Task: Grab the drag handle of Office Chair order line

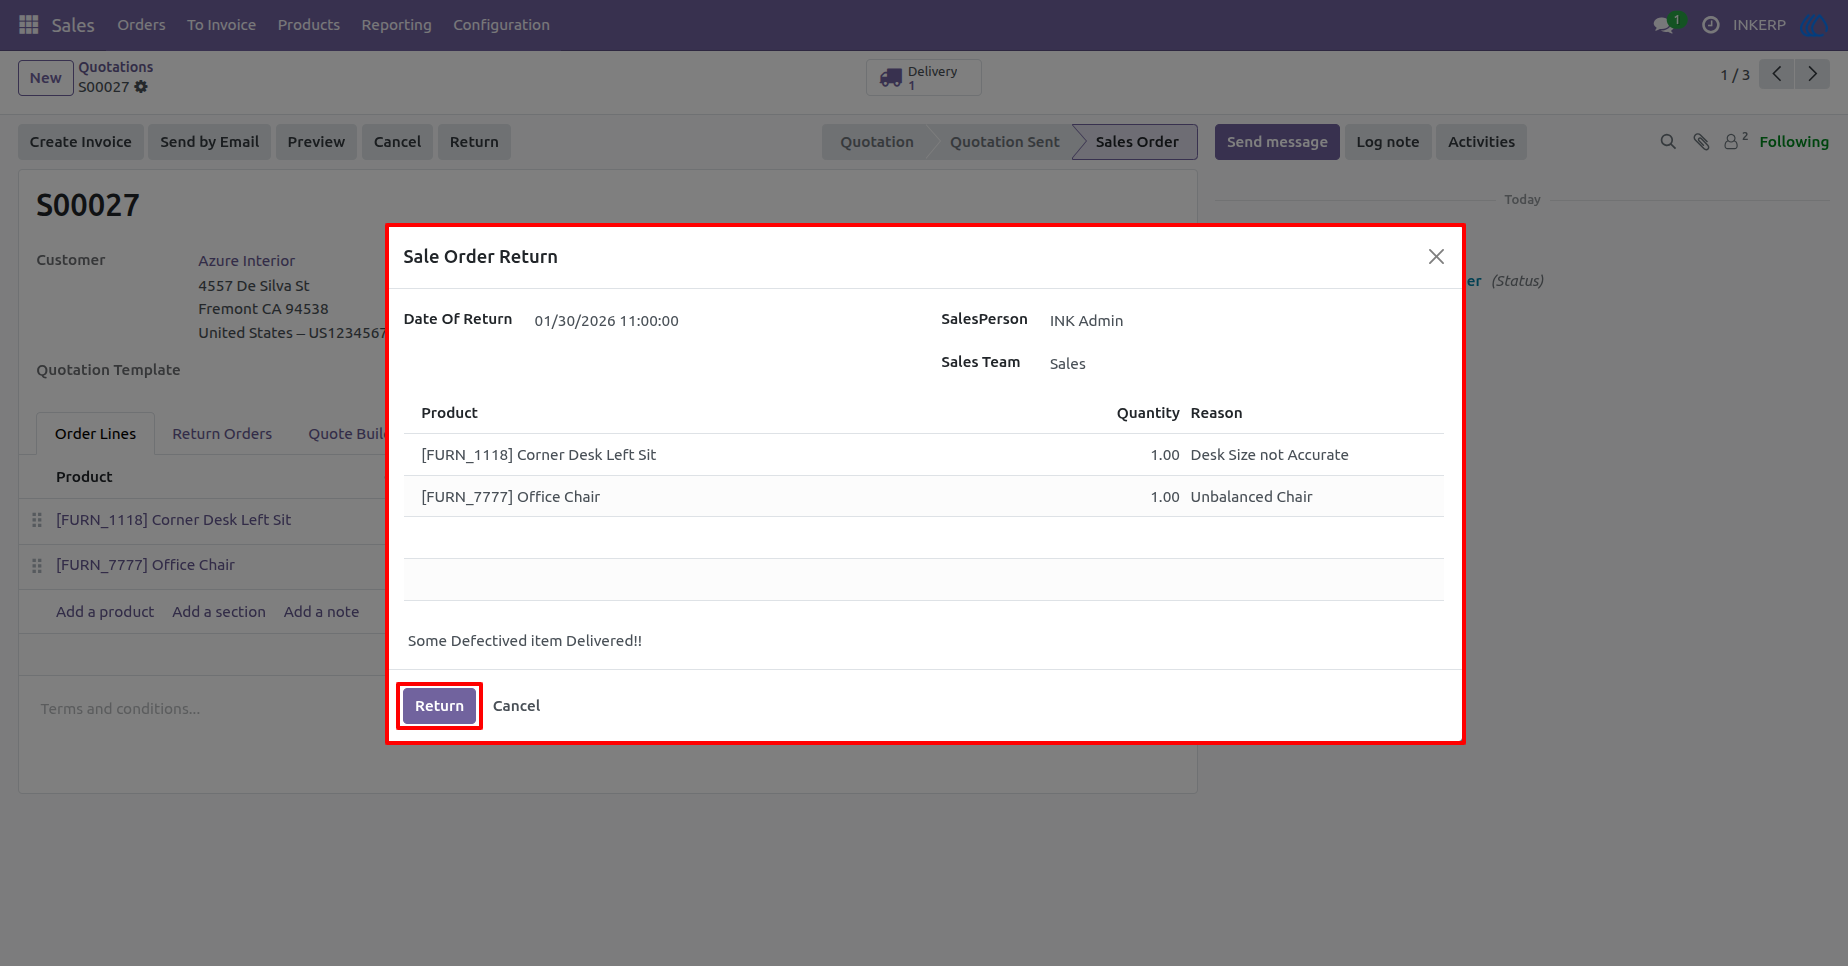Action: [37, 566]
